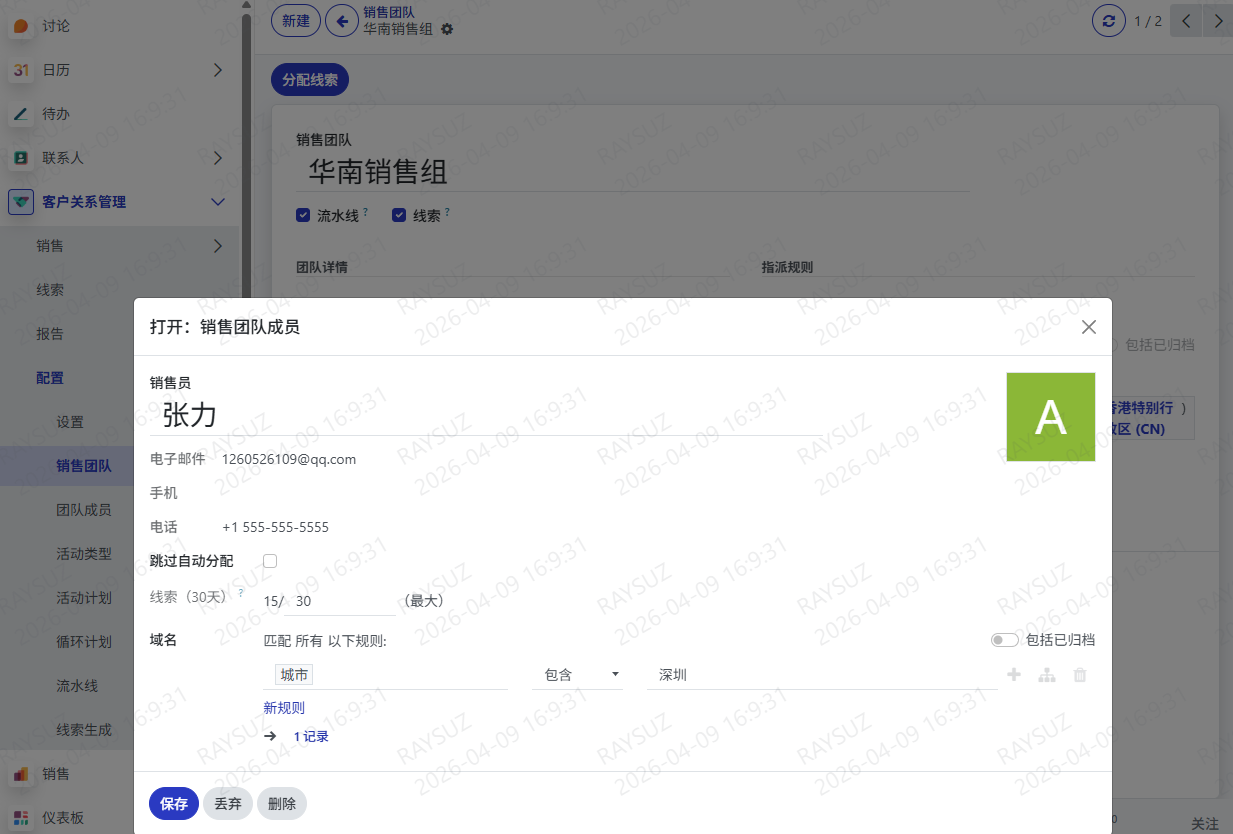Toggle the 线索 checkbox on team form
1233x834 pixels.
[x=399, y=215]
